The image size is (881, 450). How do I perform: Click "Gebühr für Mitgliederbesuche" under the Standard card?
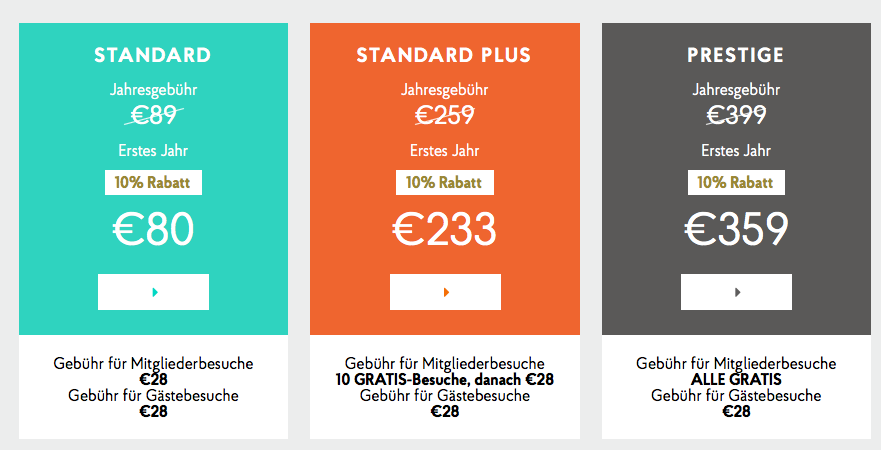(153, 363)
